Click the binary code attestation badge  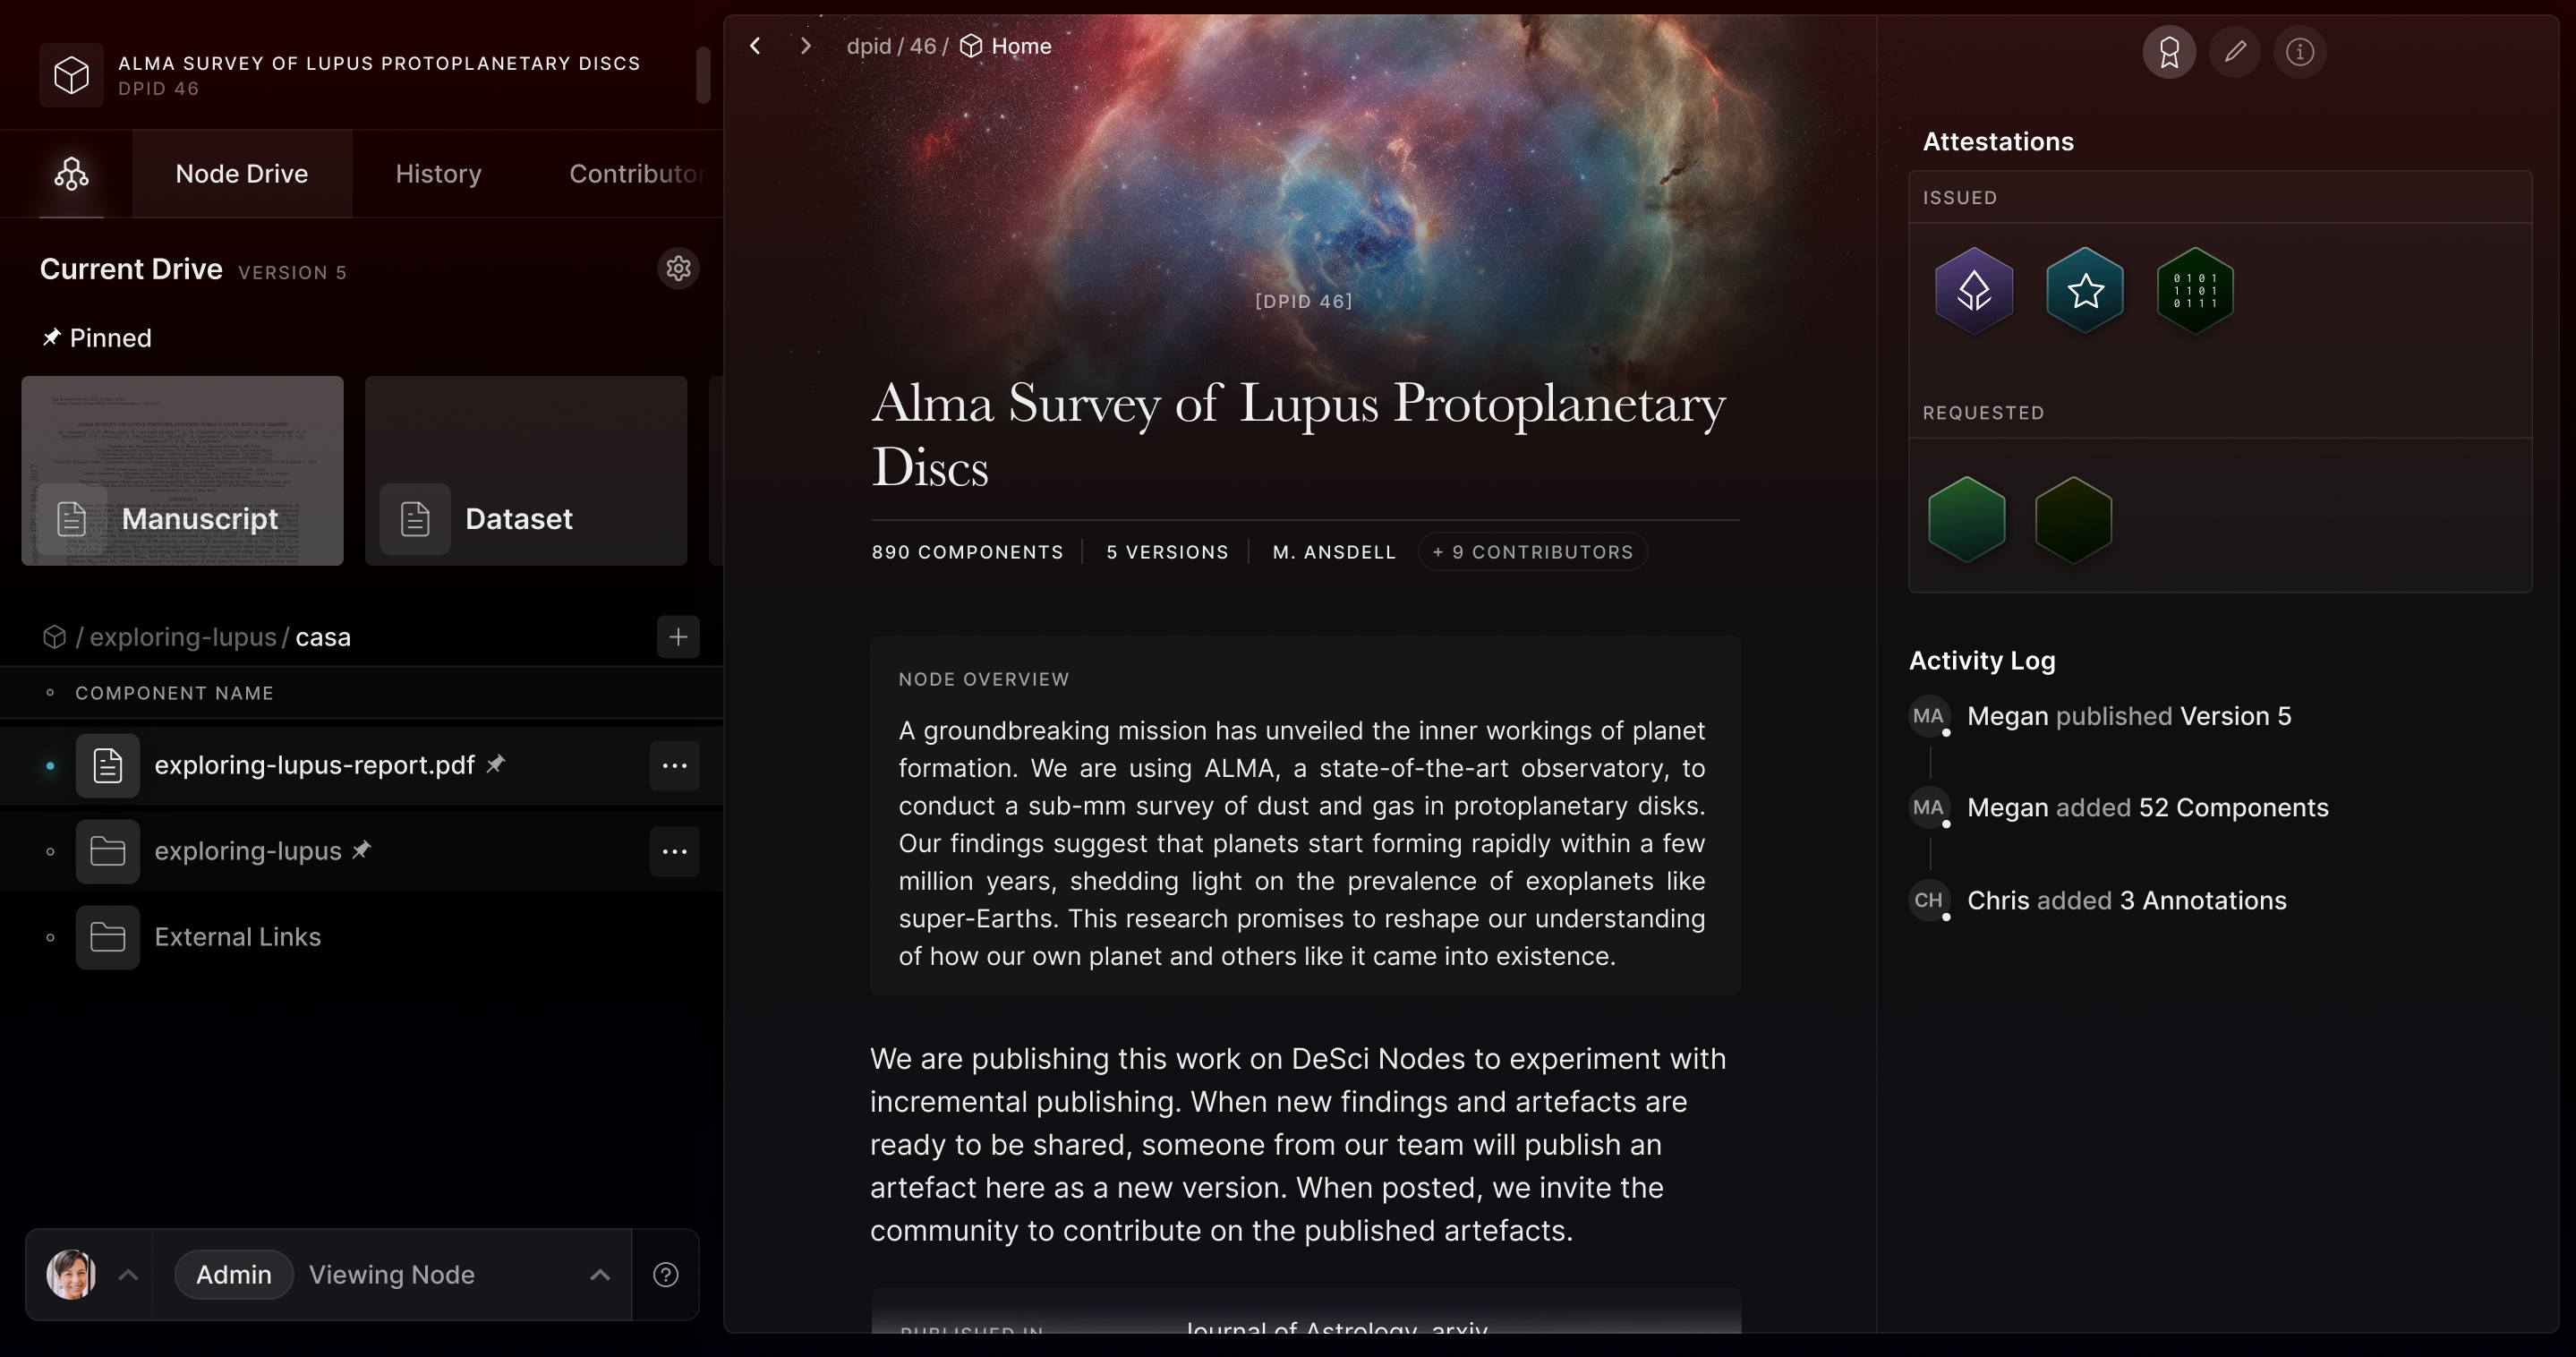point(2195,291)
